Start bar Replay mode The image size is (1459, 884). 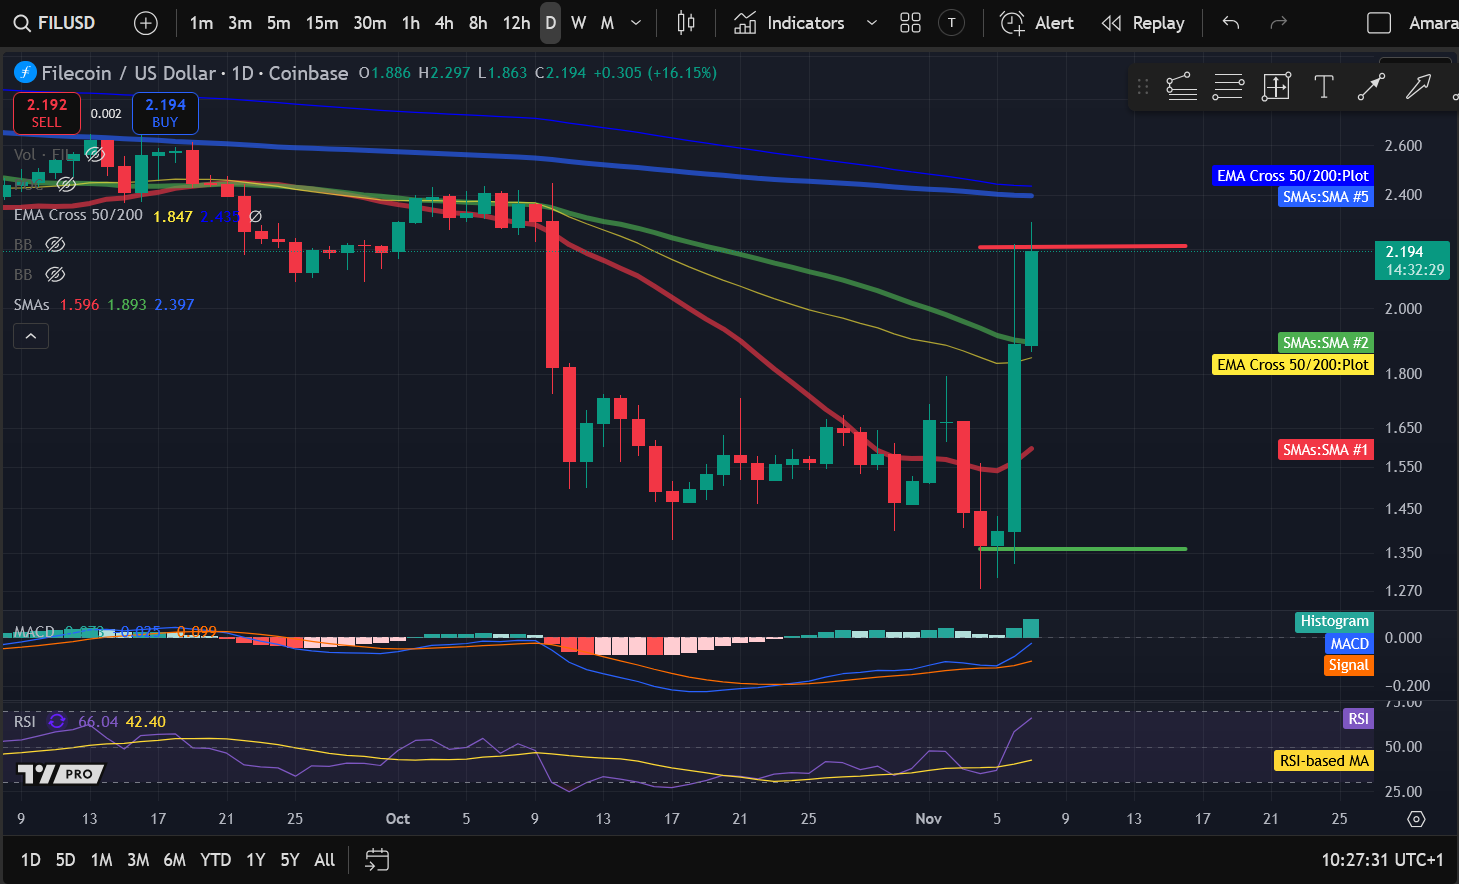click(1143, 22)
